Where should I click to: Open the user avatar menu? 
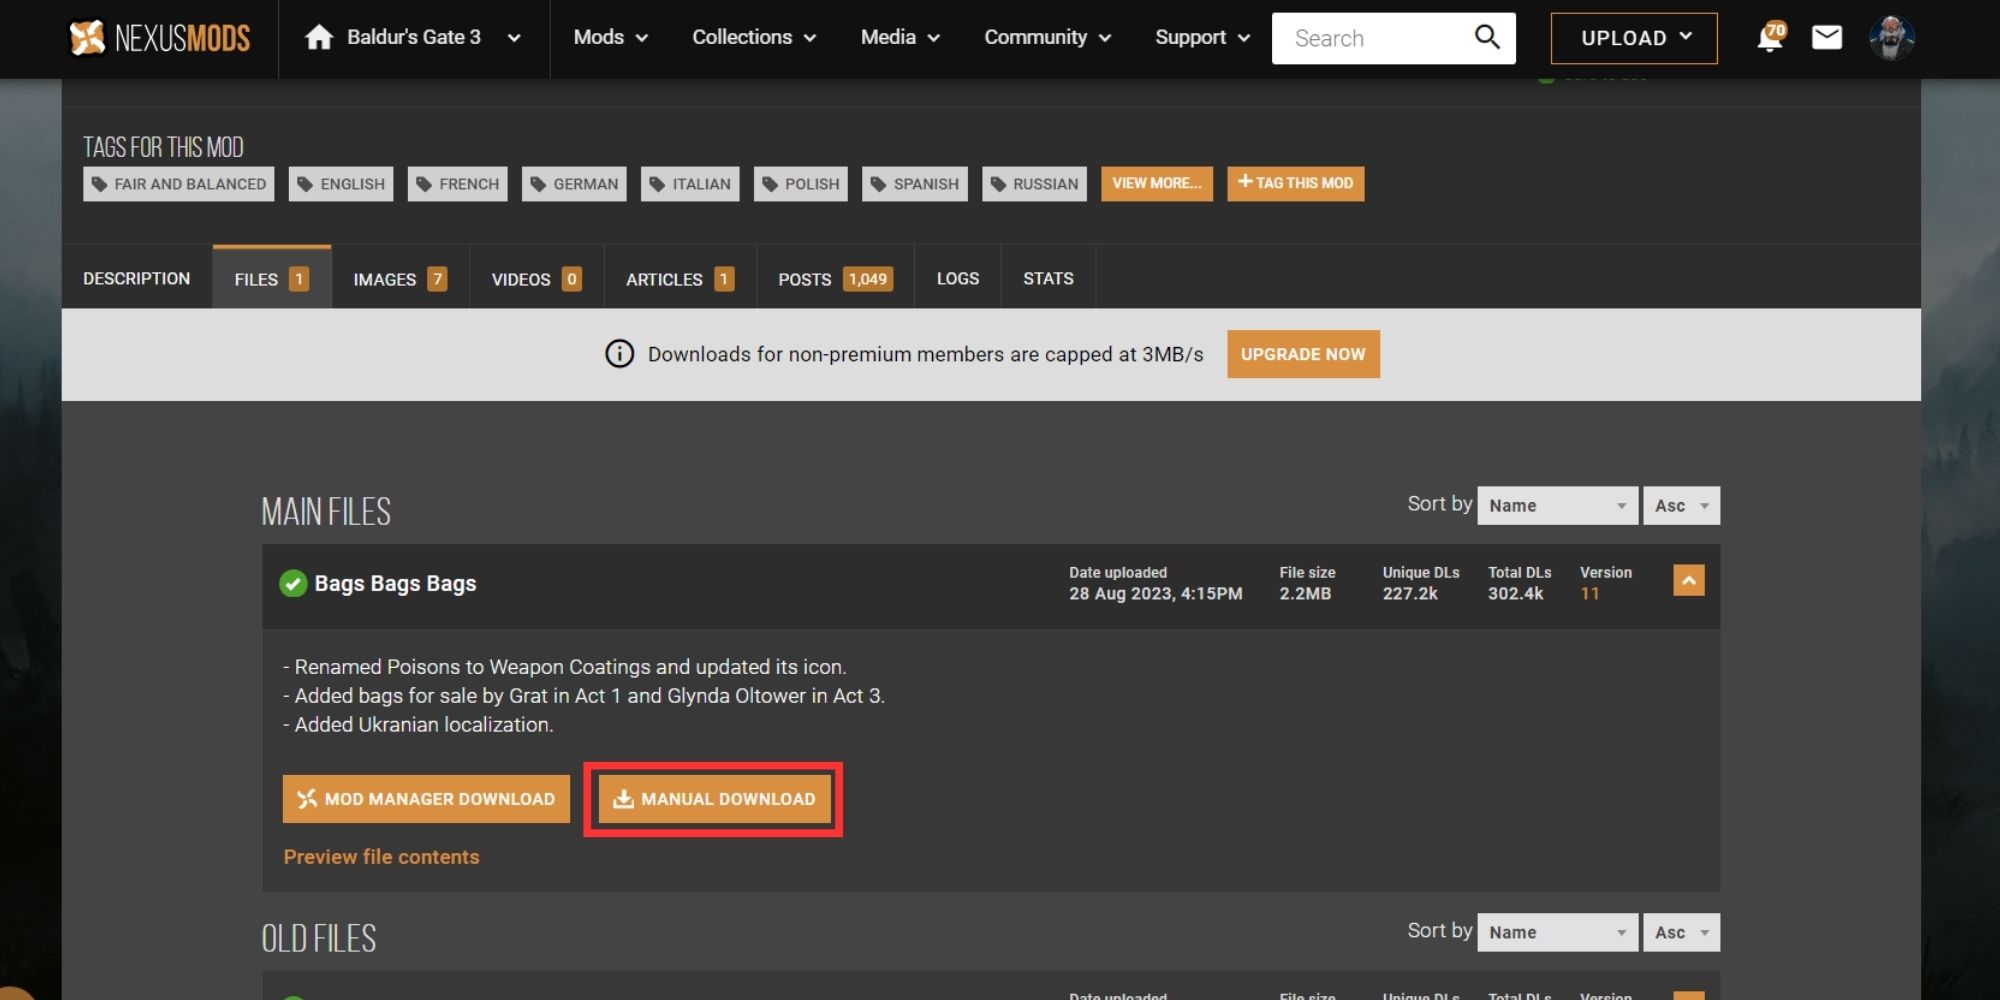coord(1891,38)
